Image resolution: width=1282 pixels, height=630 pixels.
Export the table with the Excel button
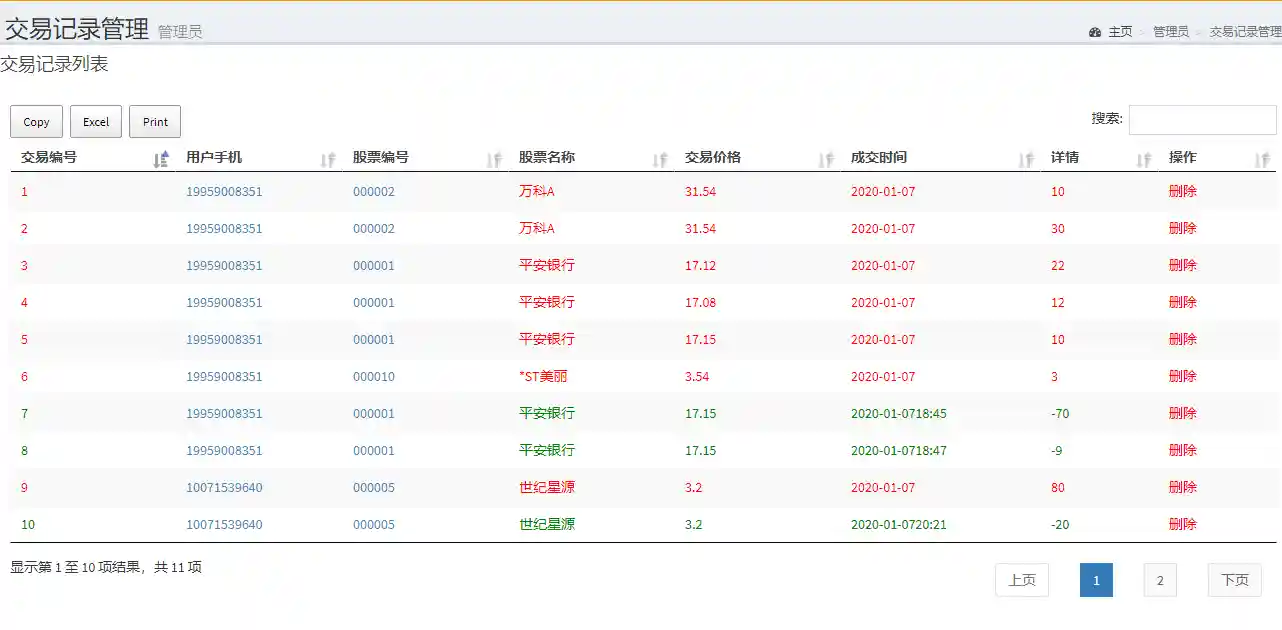(95, 121)
